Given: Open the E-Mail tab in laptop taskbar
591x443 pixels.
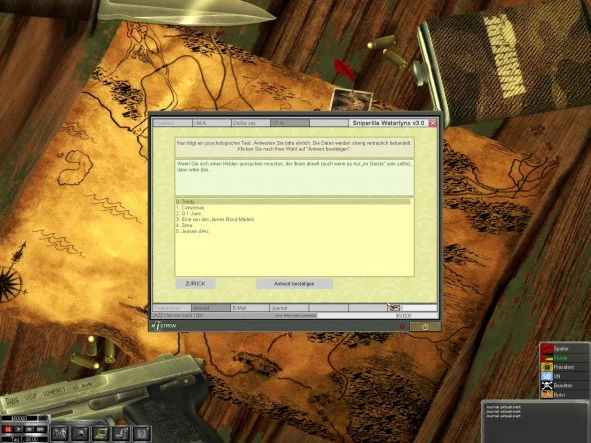Looking at the screenshot, I should [x=250, y=308].
